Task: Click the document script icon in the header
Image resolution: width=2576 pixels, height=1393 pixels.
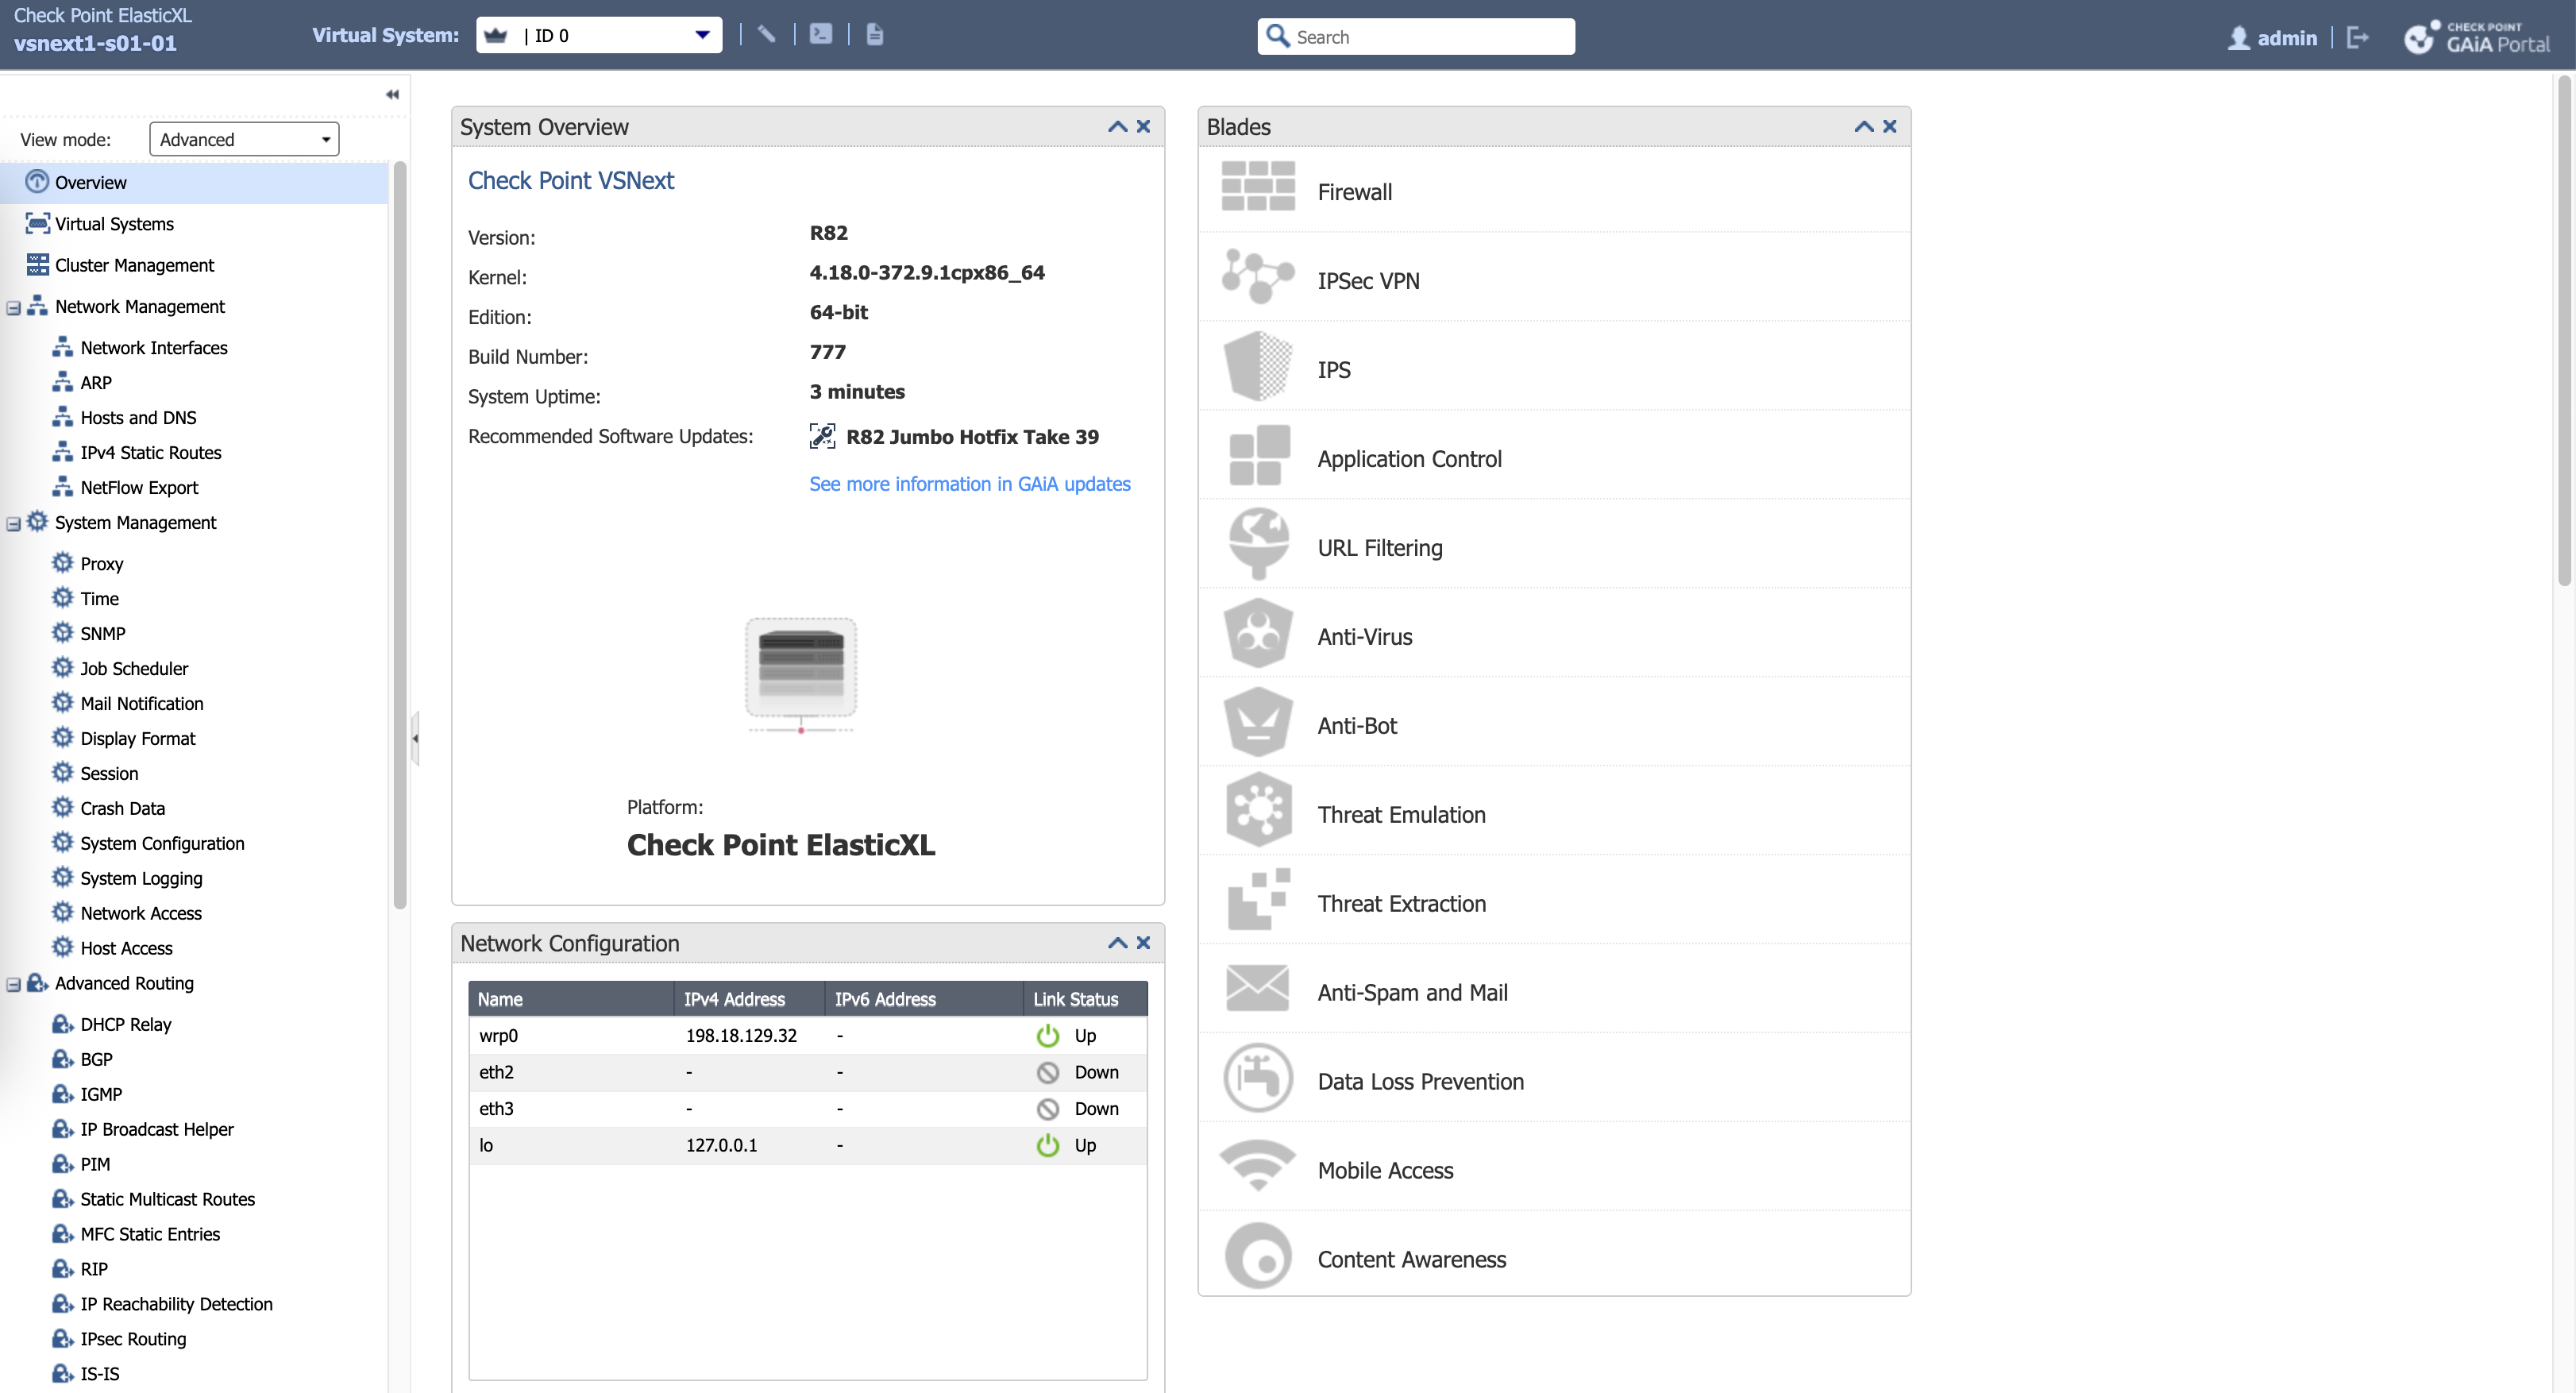Action: [x=874, y=34]
